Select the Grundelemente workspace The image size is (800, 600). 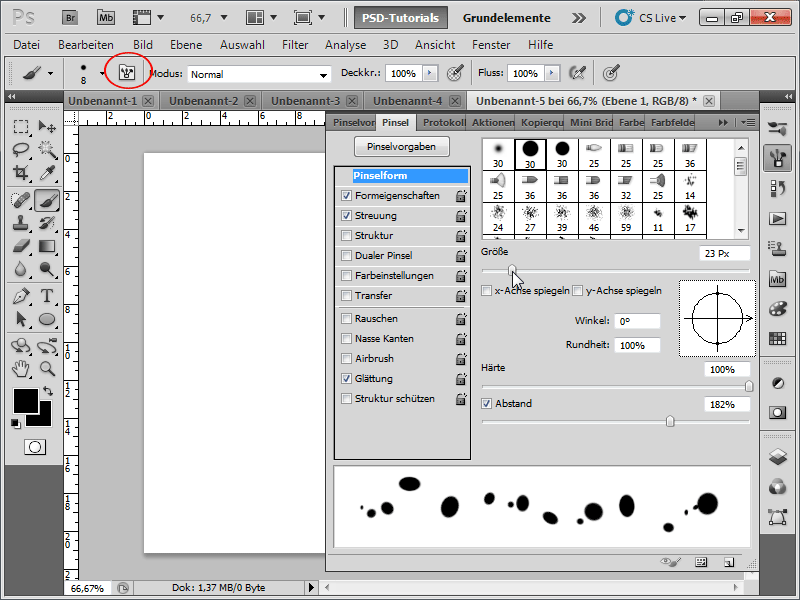click(507, 18)
